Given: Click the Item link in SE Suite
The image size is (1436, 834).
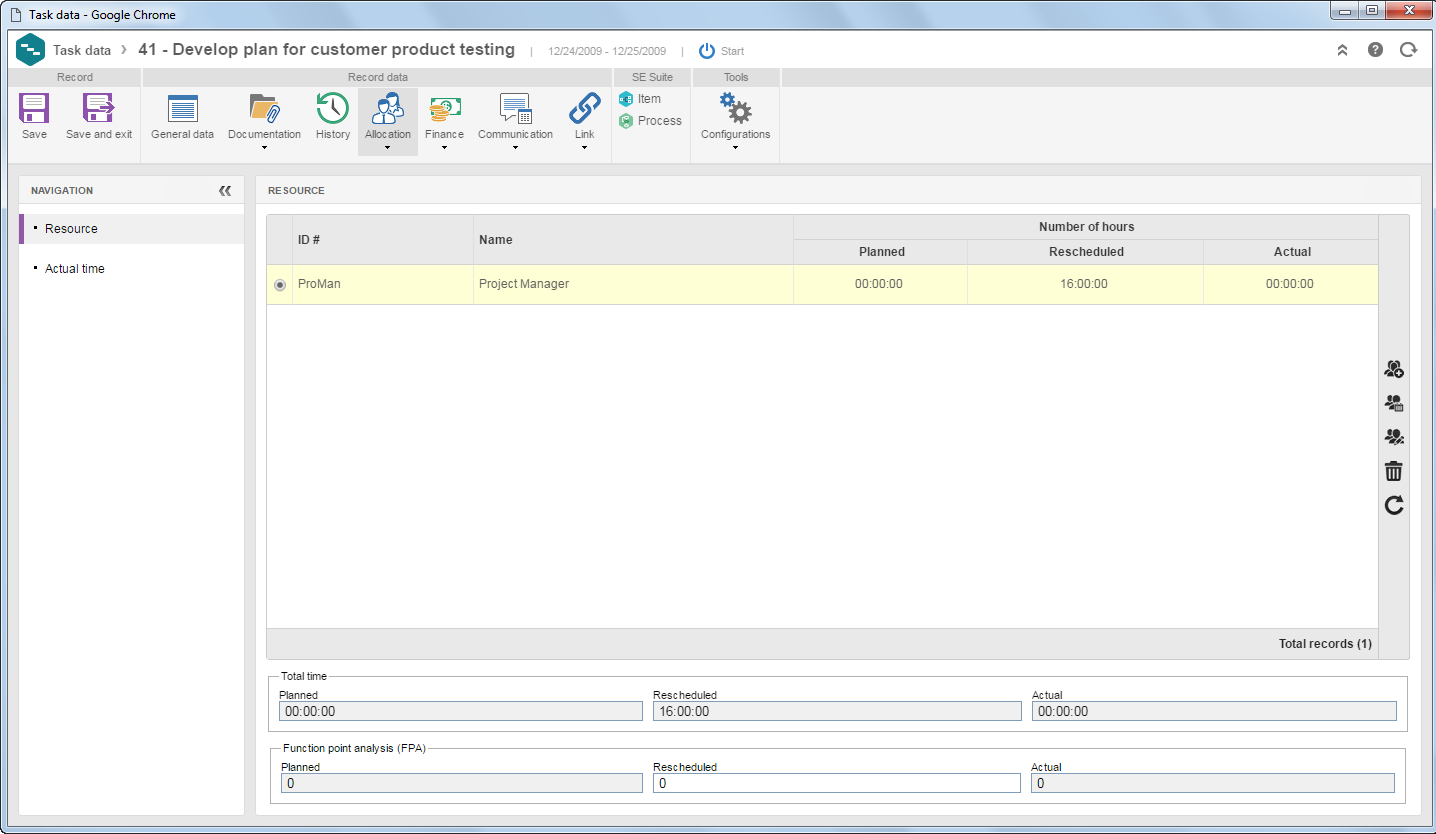Looking at the screenshot, I should pos(640,99).
